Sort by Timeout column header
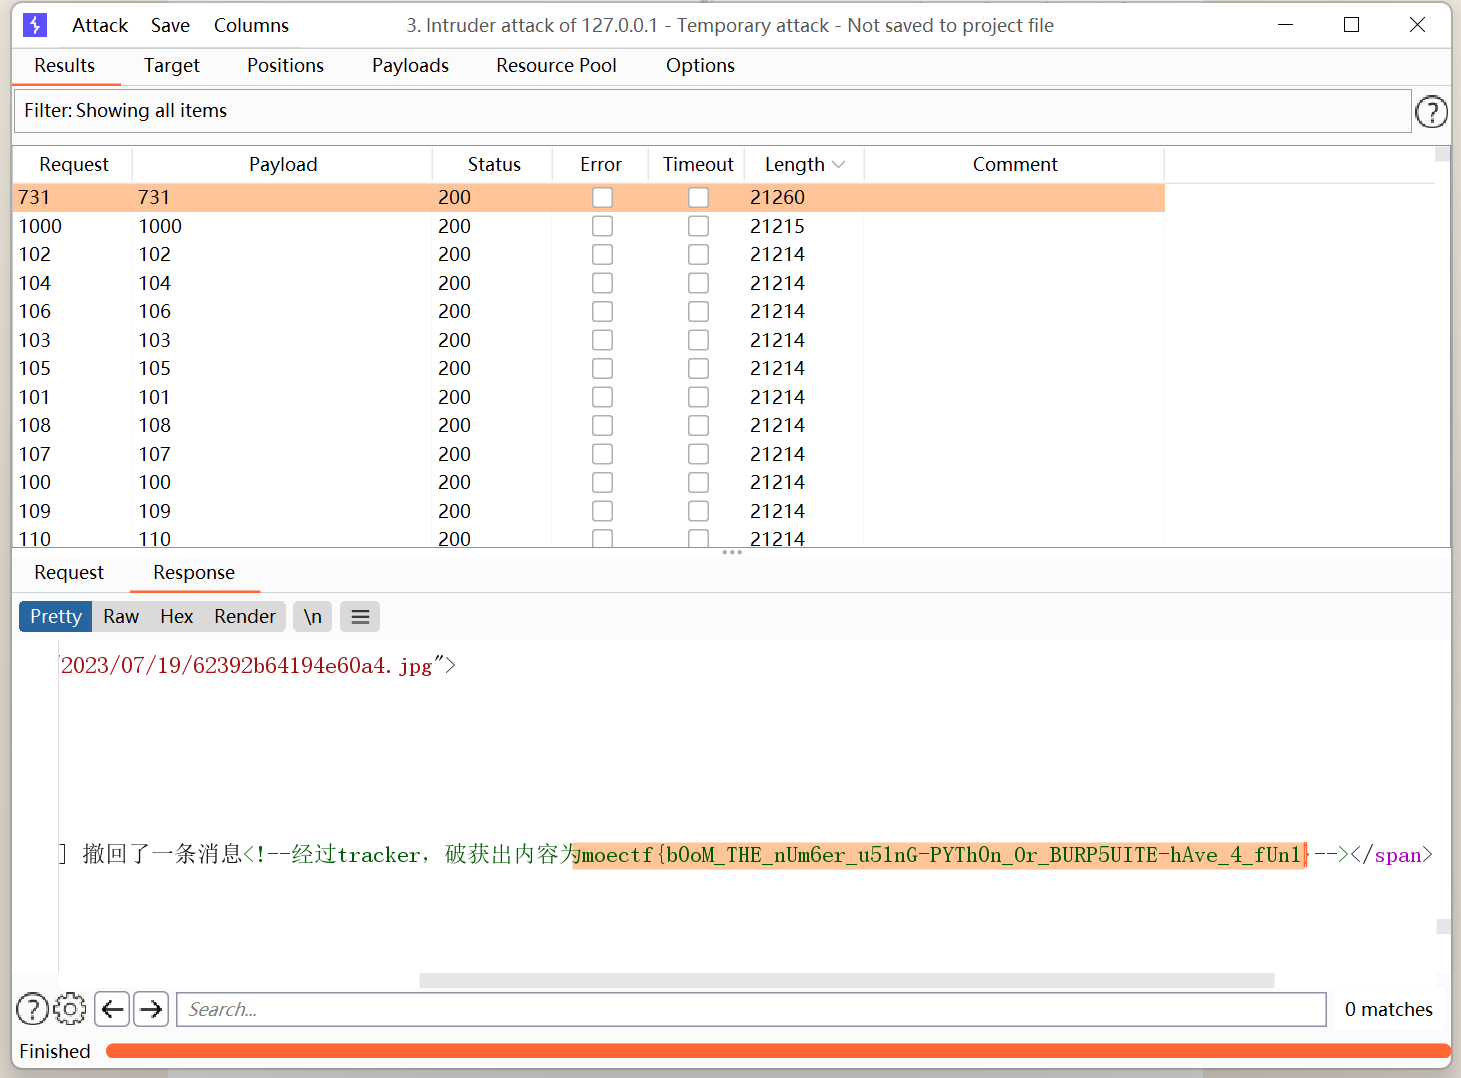The image size is (1461, 1078). tap(698, 165)
